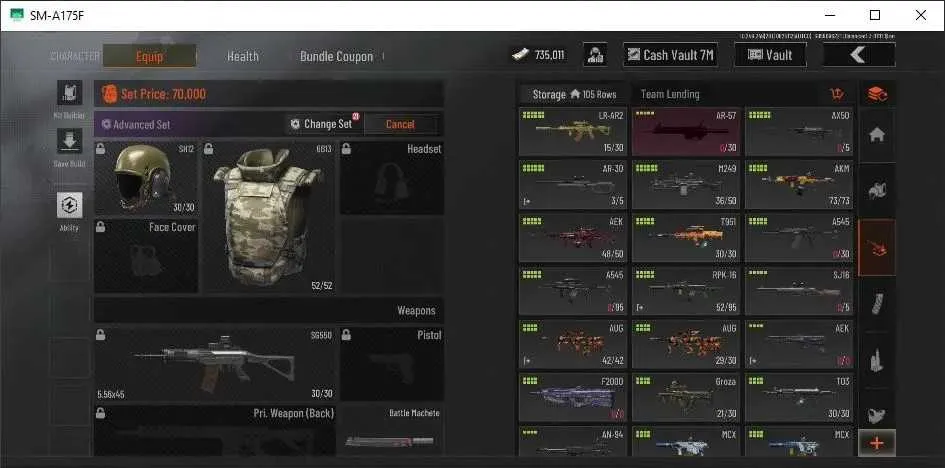Select the equipped SG550 rifle
The height and width of the screenshot is (468, 945).
point(215,364)
